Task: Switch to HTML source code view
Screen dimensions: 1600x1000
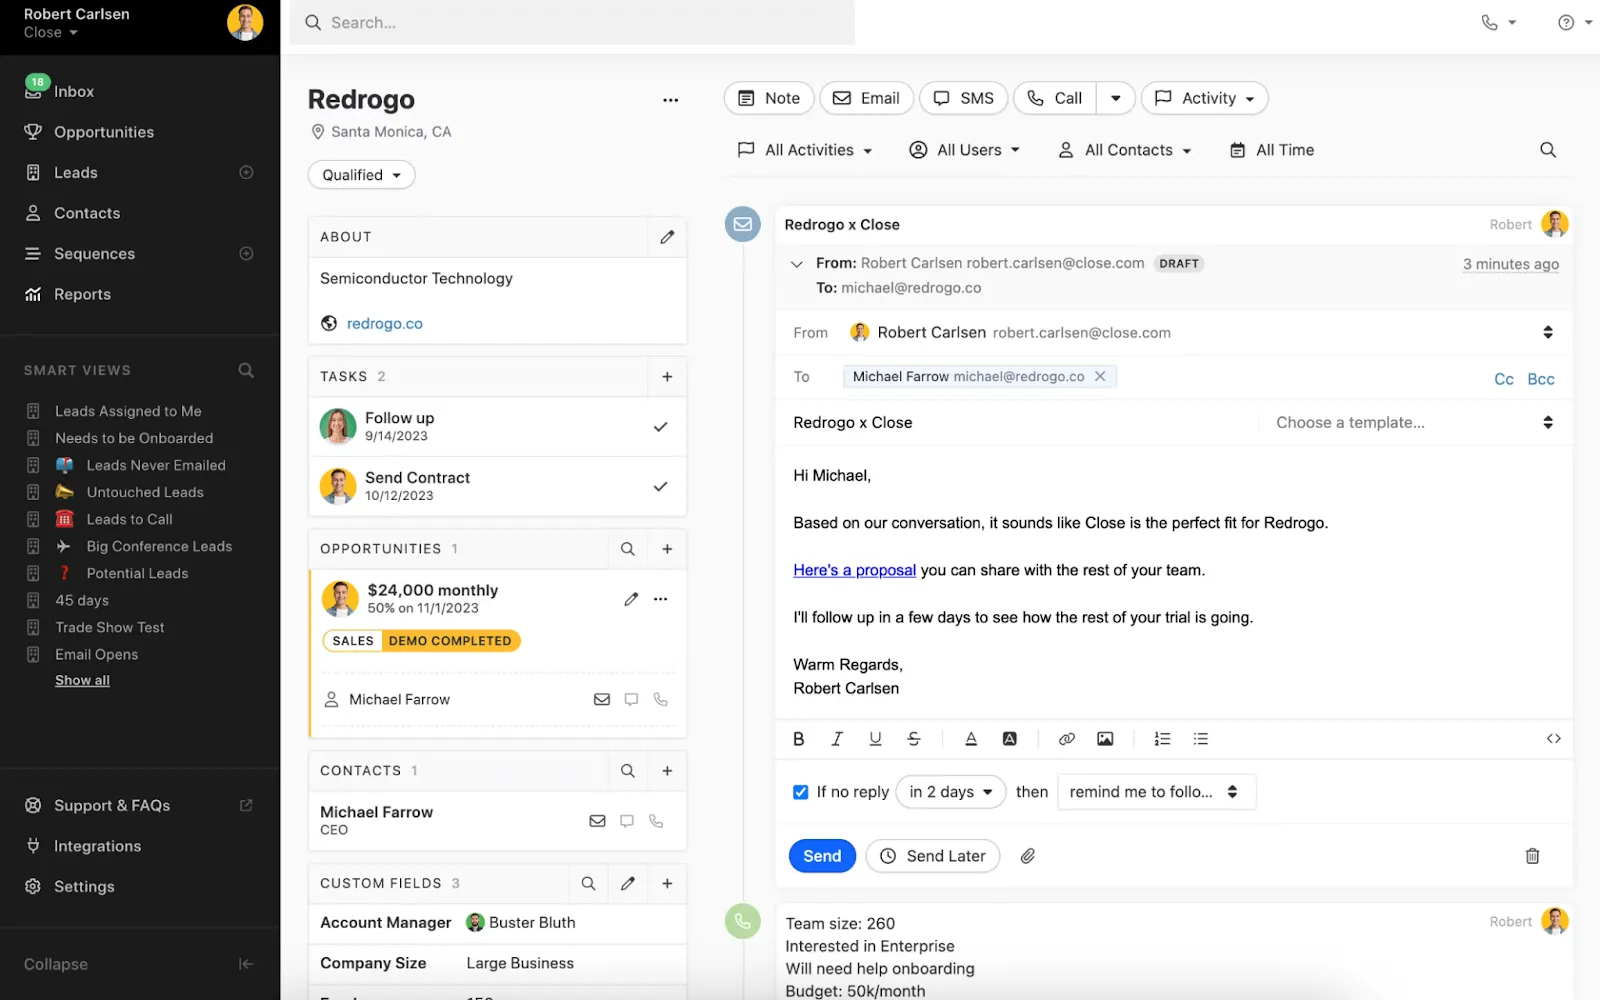Action: click(x=1553, y=739)
